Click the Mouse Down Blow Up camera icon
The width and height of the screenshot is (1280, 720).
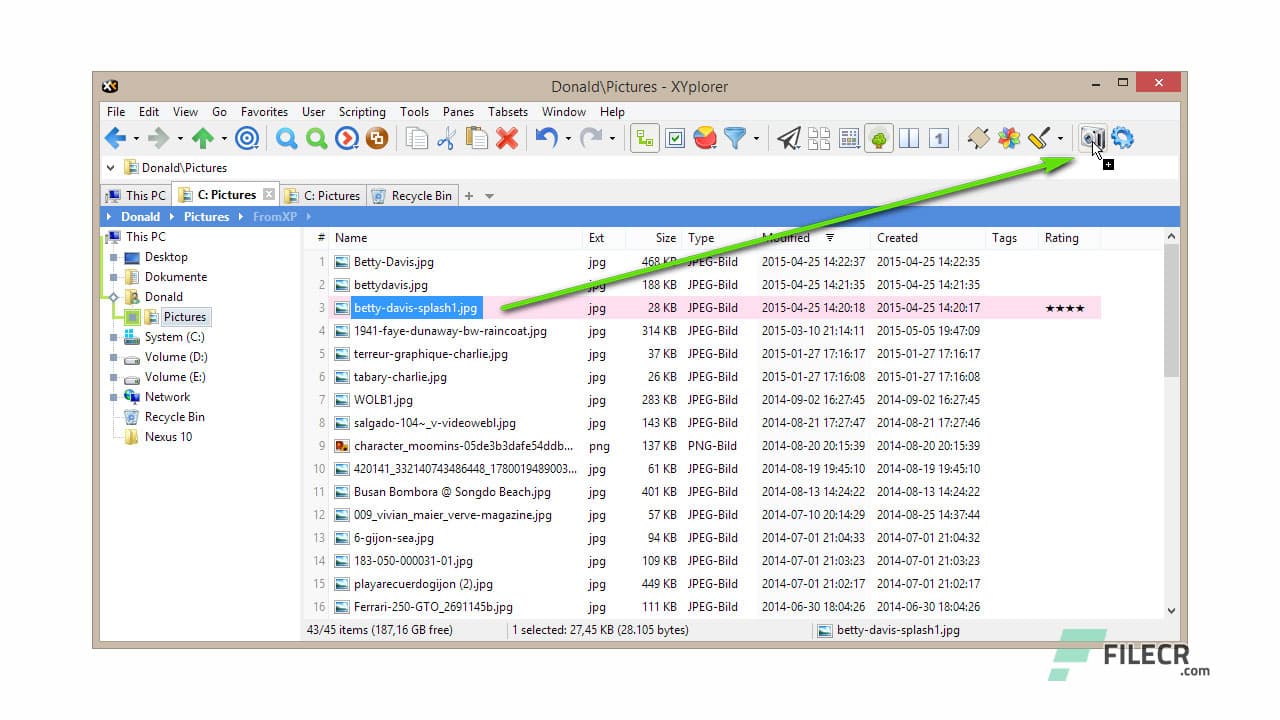pyautogui.click(x=1092, y=139)
